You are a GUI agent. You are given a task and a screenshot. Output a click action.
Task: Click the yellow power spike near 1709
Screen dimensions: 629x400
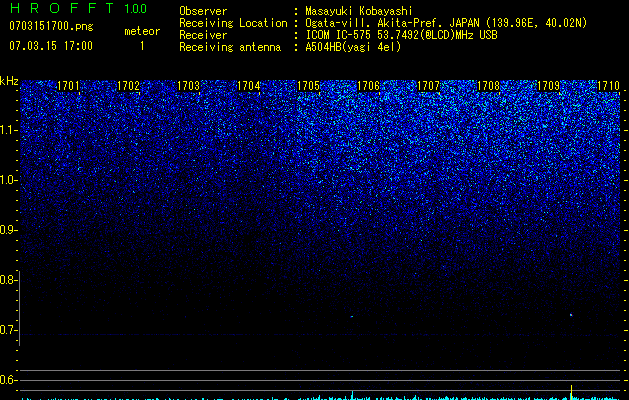coord(571,392)
